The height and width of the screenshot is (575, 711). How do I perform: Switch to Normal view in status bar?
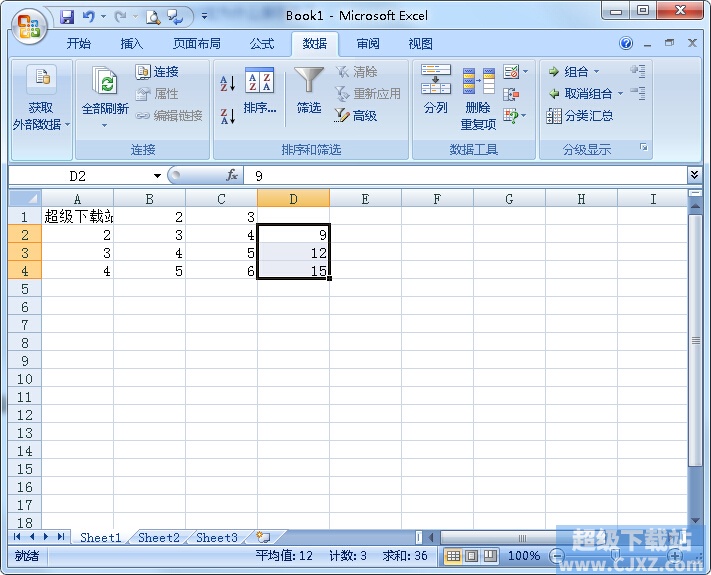453,556
